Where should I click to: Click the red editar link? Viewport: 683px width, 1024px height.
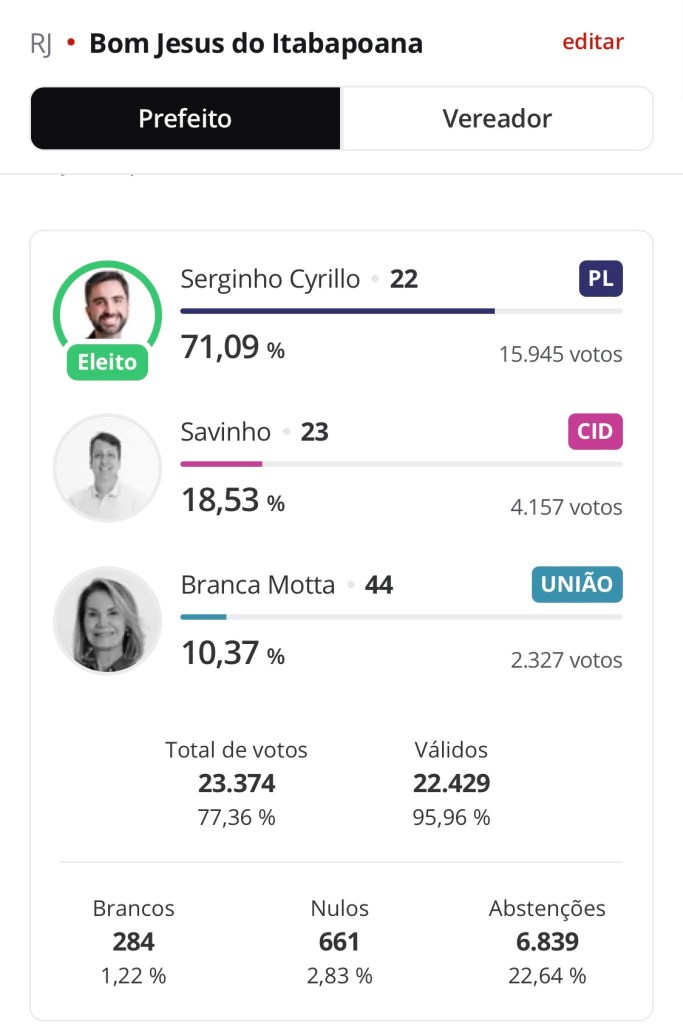[x=593, y=42]
